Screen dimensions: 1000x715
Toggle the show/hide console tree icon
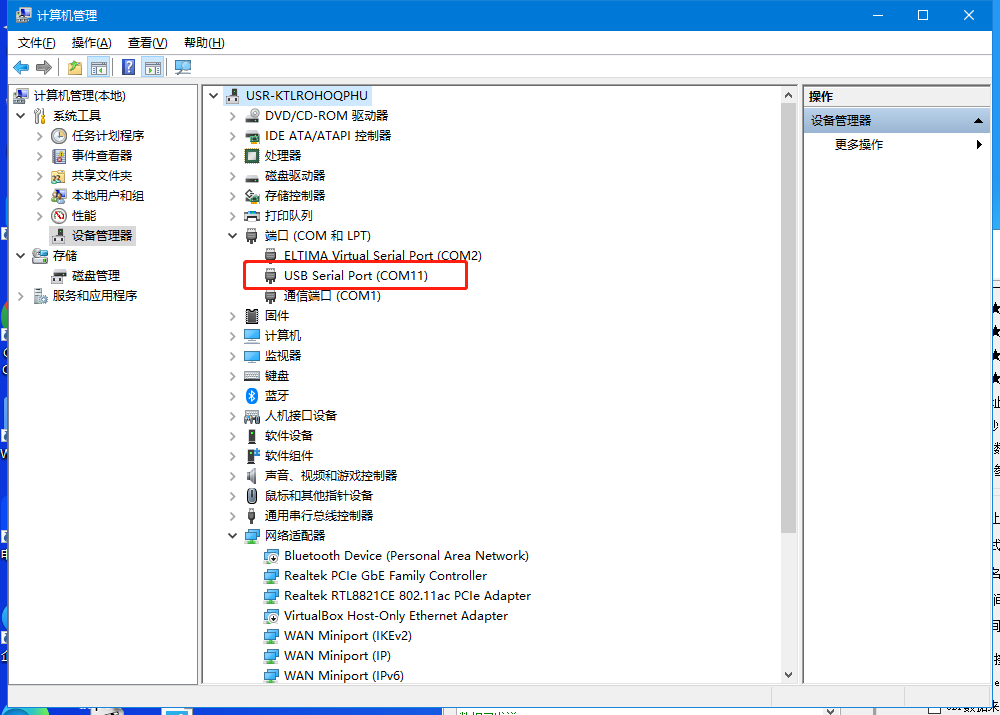point(99,67)
